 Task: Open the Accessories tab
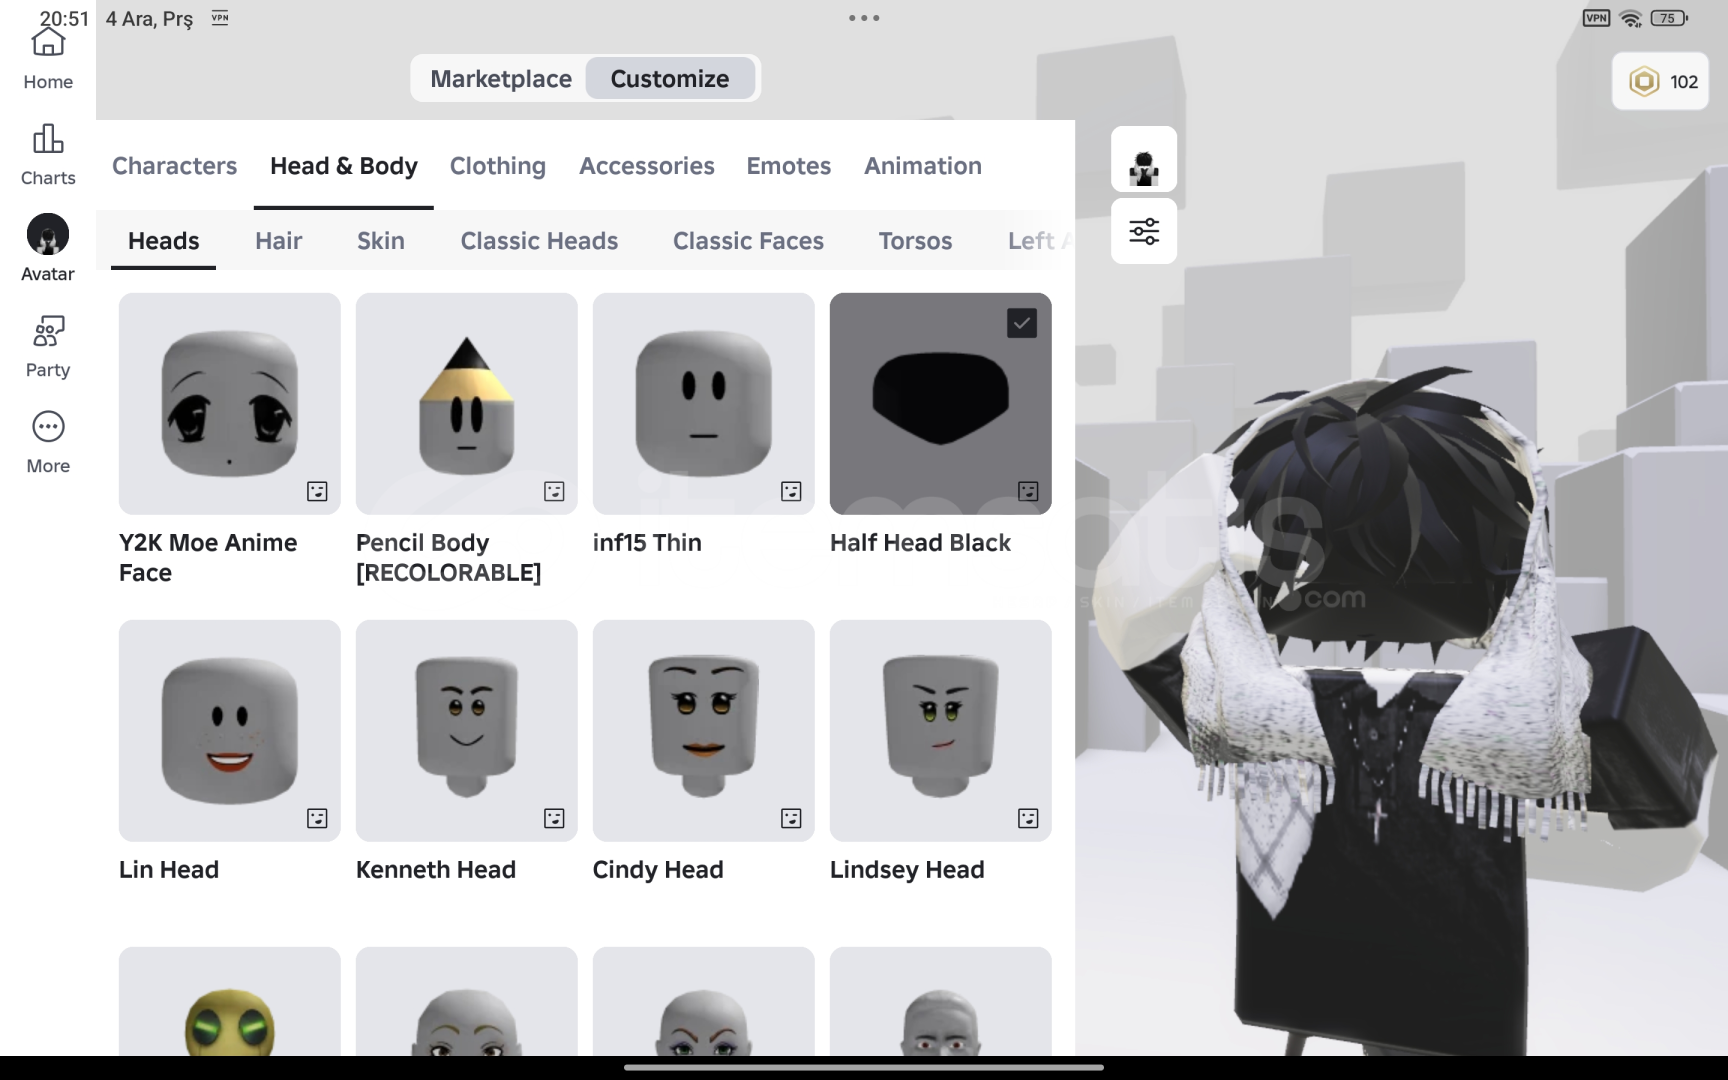point(647,166)
